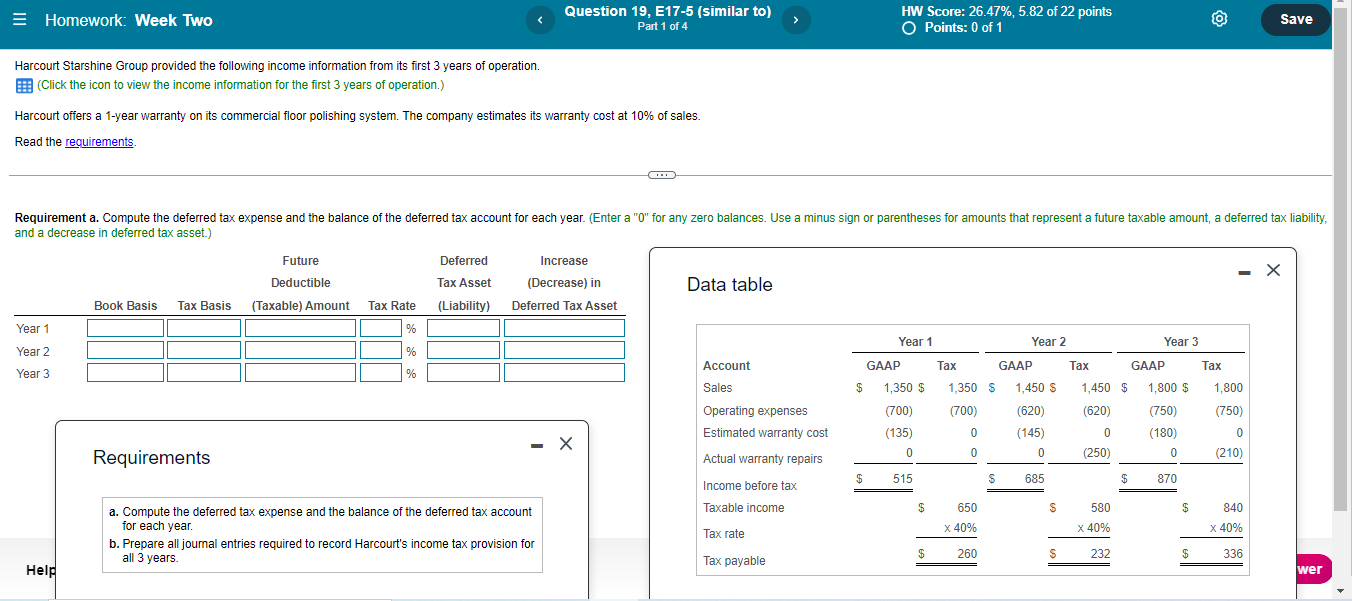The height and width of the screenshot is (601, 1352).
Task: Click Year 3 Deferred Tax Asset field
Action: [x=463, y=372]
